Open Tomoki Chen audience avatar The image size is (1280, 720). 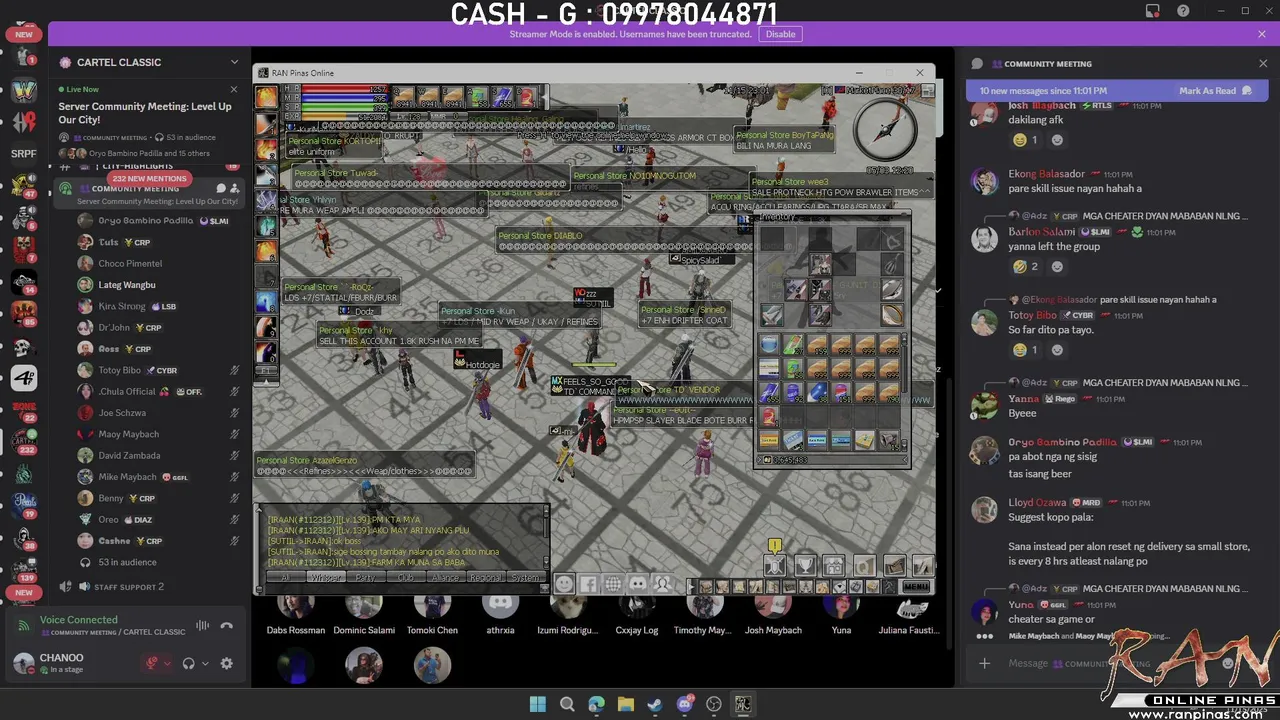432,606
